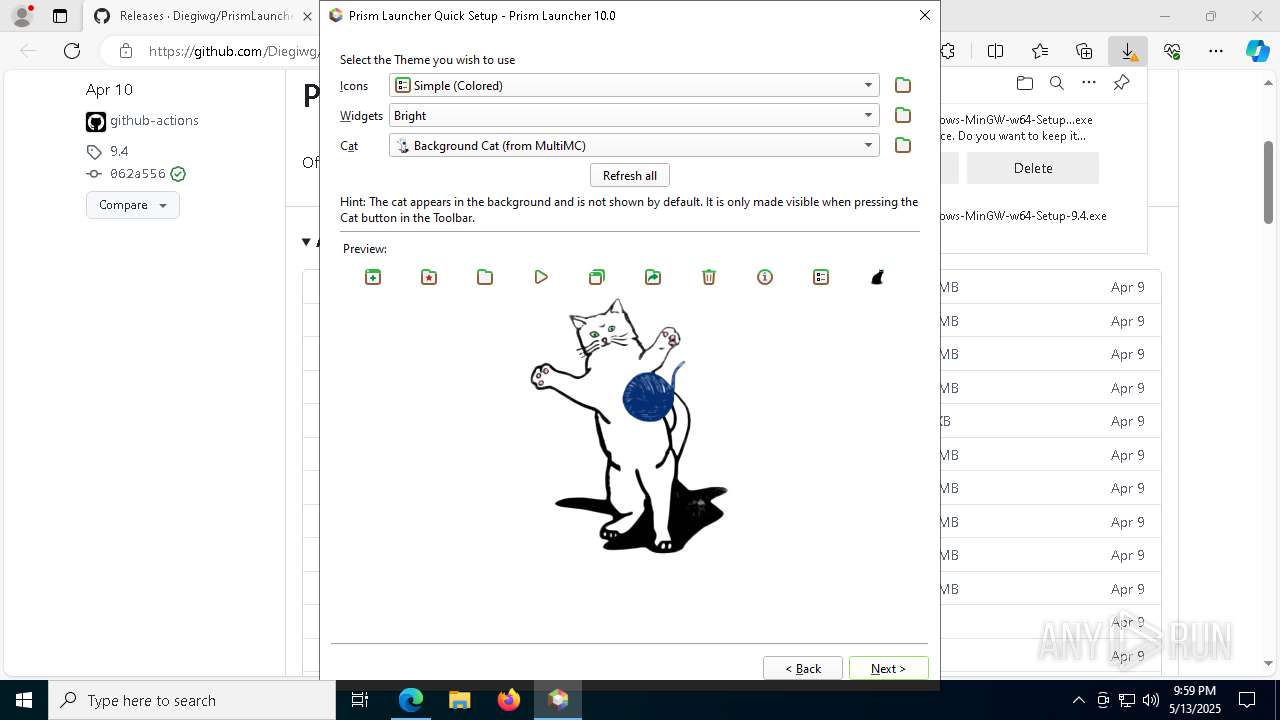Close the Releases browser tab
The height and width of the screenshot is (720, 1280).
307,16
